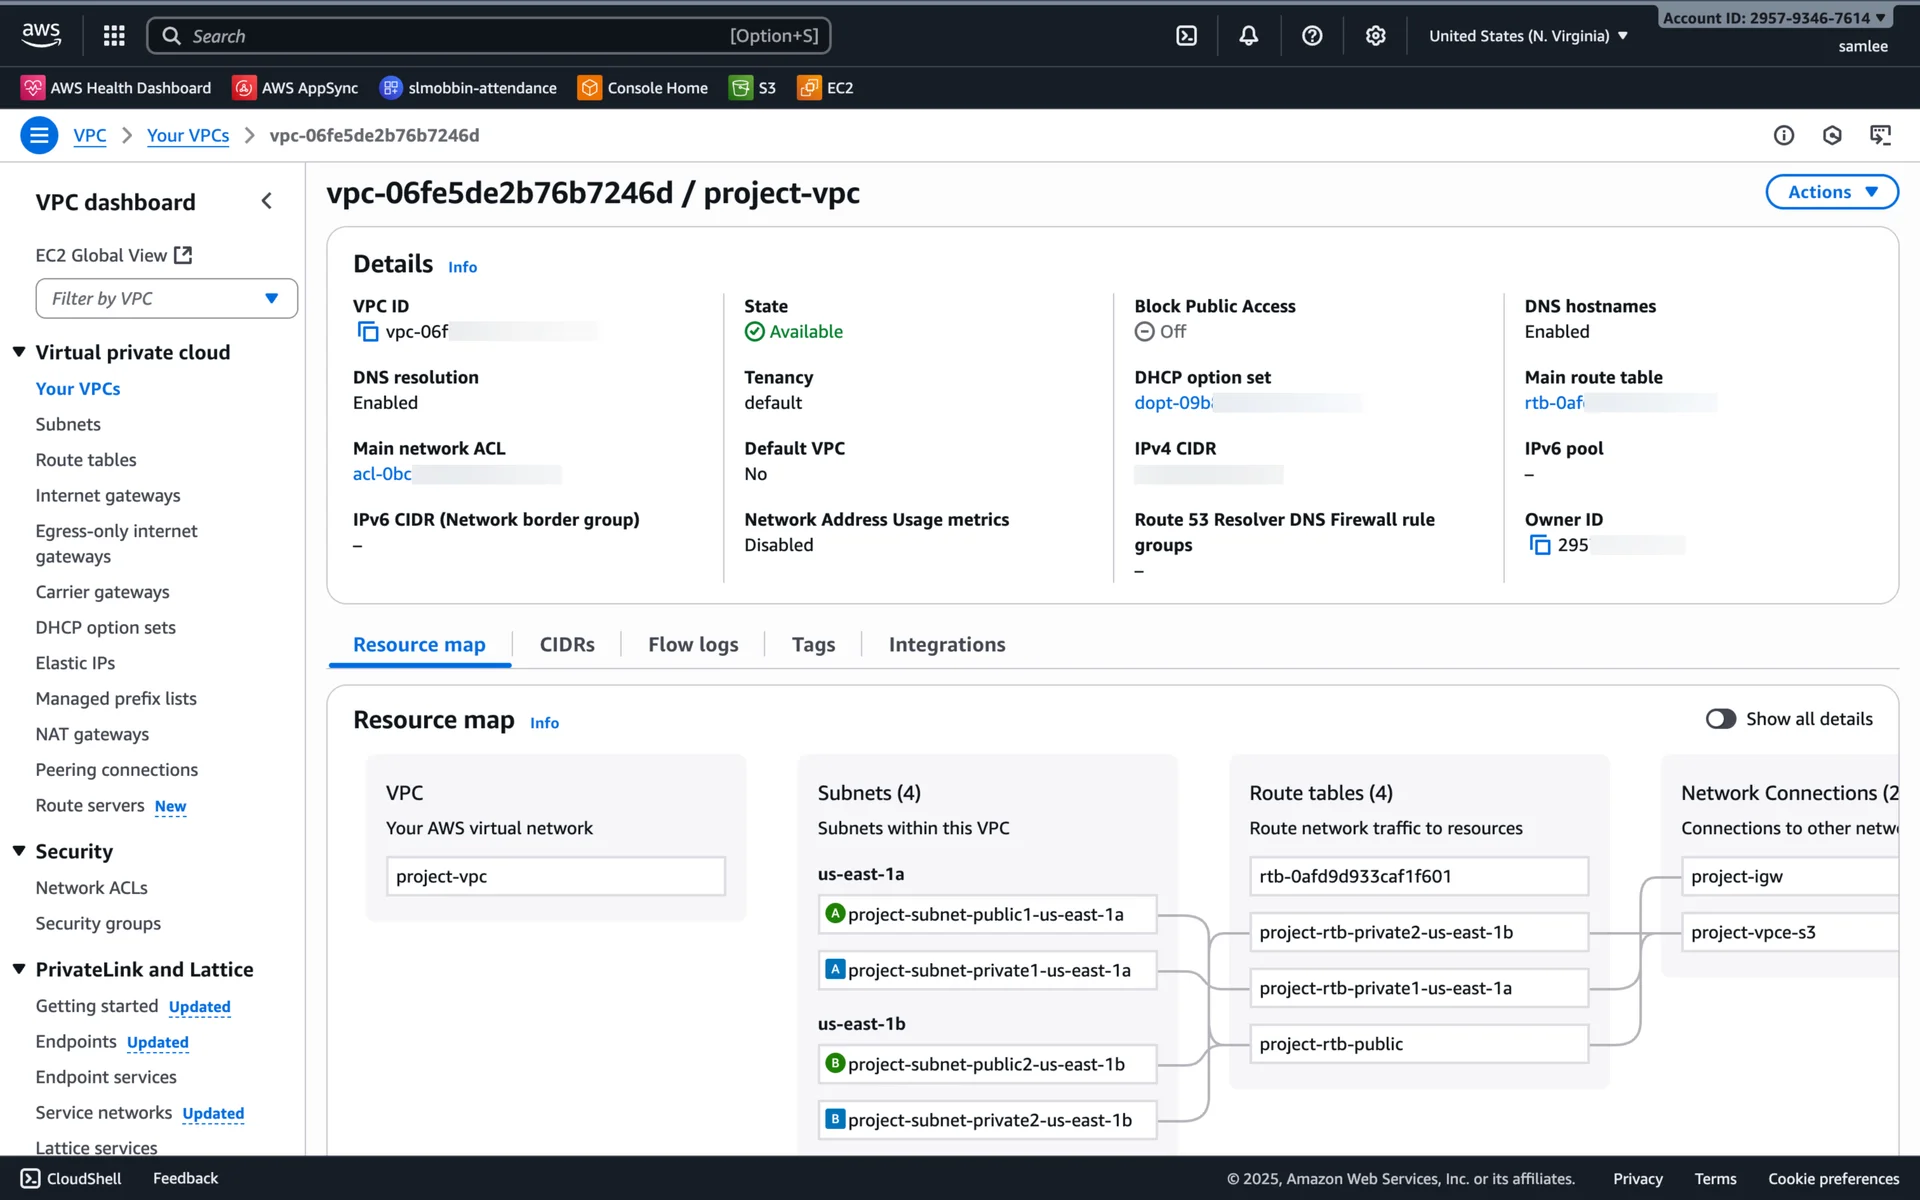Open the AWS services grid menu
This screenshot has height=1200, width=1920.
click(114, 36)
